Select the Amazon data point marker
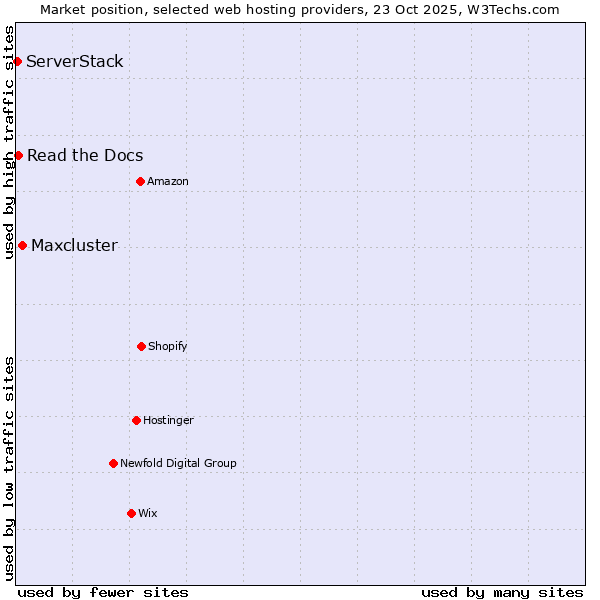The width and height of the screenshot is (600, 600). point(140,181)
